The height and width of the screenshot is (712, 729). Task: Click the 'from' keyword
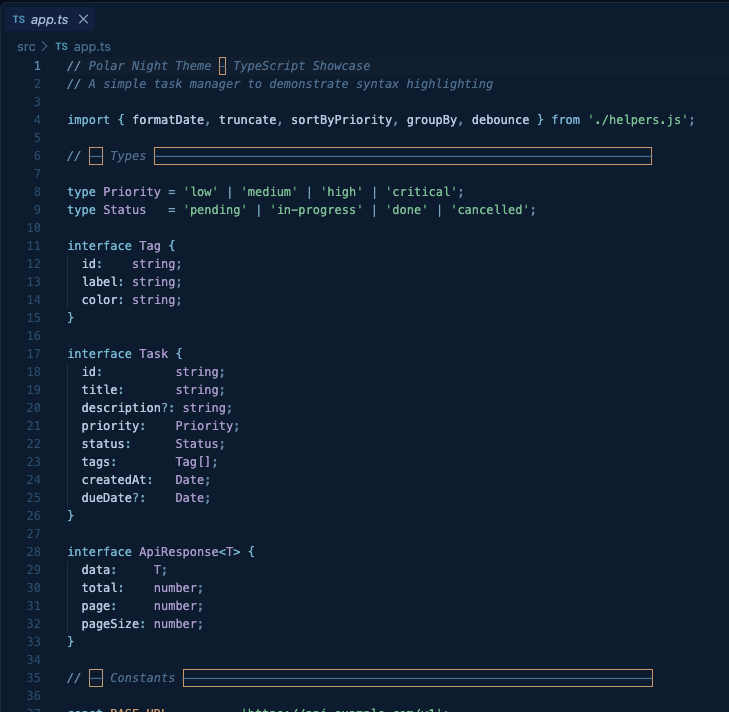click(x=566, y=120)
